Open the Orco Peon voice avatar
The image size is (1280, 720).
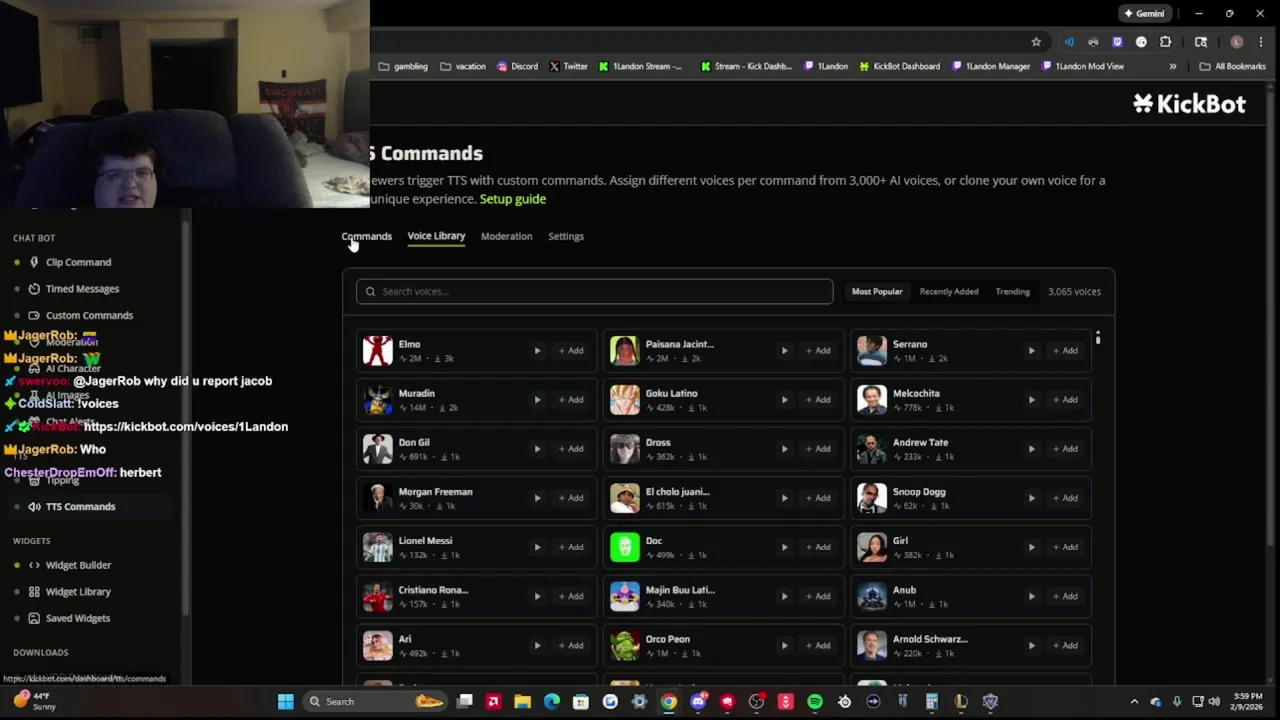tap(625, 645)
